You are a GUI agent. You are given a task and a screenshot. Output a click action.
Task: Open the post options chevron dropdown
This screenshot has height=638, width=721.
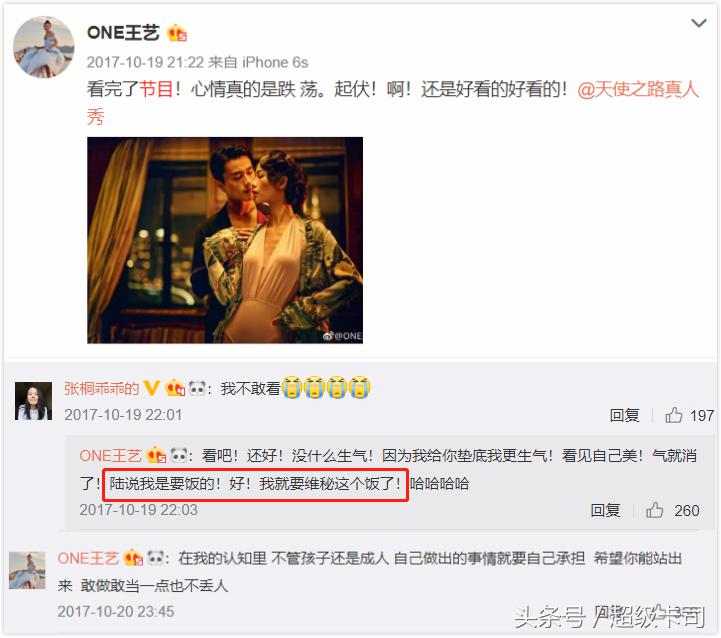pyautogui.click(x=698, y=23)
